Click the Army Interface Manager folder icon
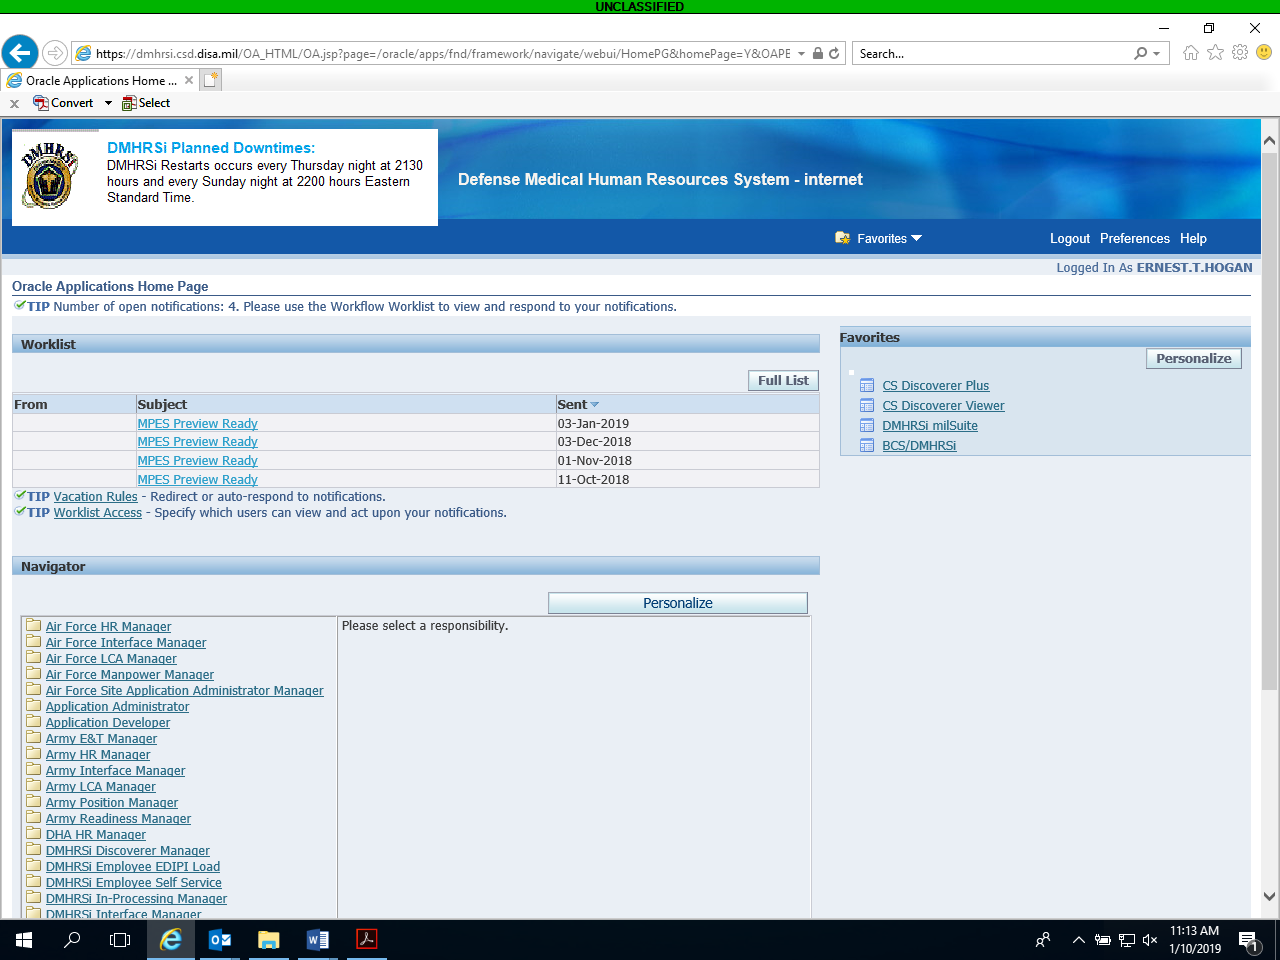Image resolution: width=1280 pixels, height=960 pixels. point(33,769)
